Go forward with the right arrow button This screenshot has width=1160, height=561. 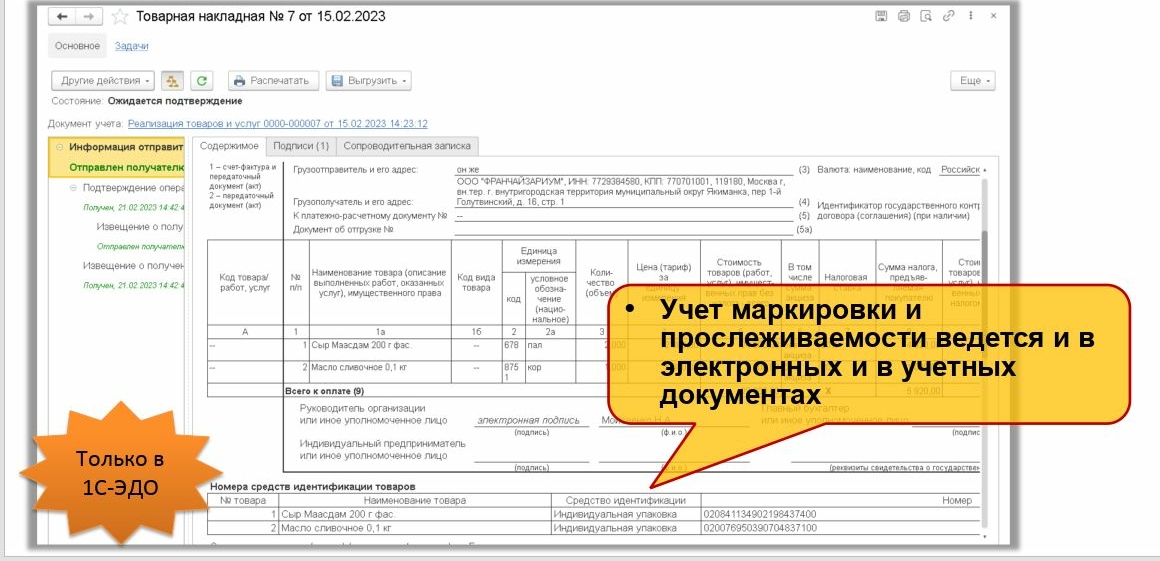click(x=88, y=16)
